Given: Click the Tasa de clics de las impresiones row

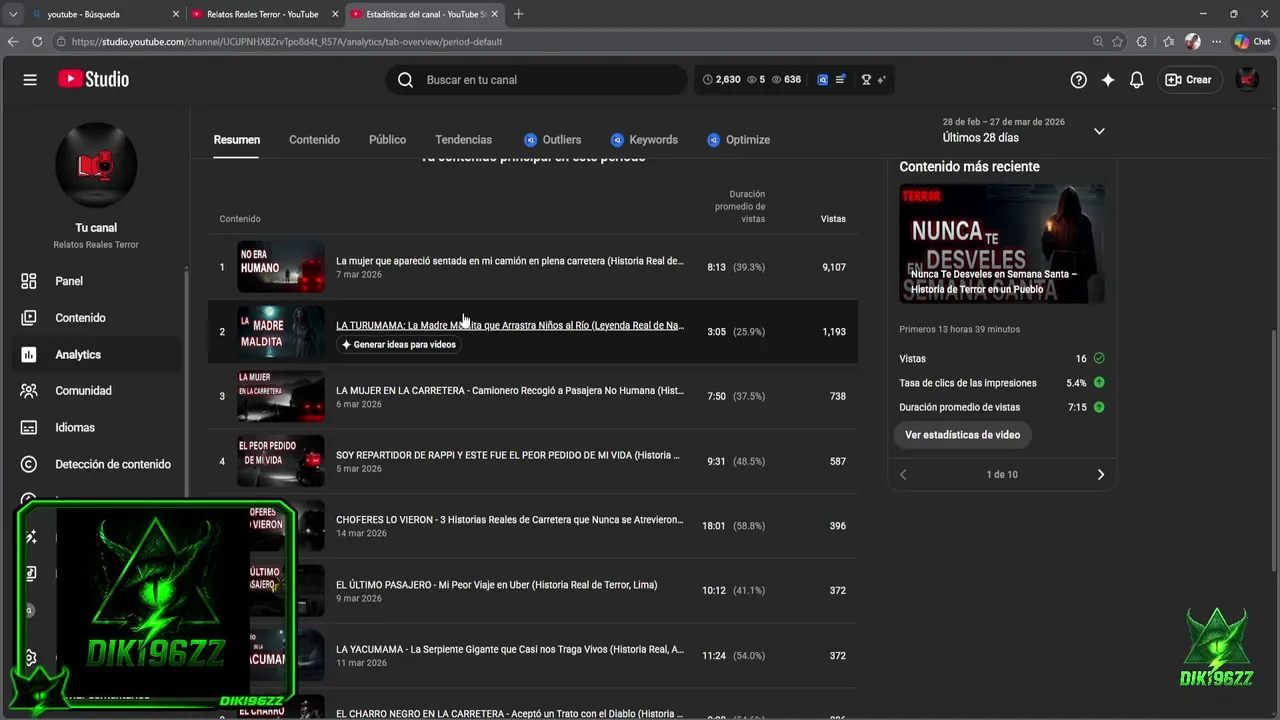Looking at the screenshot, I should [1002, 383].
